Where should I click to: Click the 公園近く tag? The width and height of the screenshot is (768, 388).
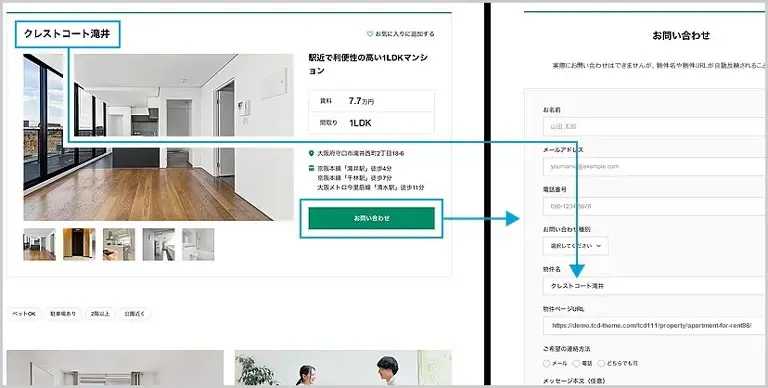click(x=134, y=314)
